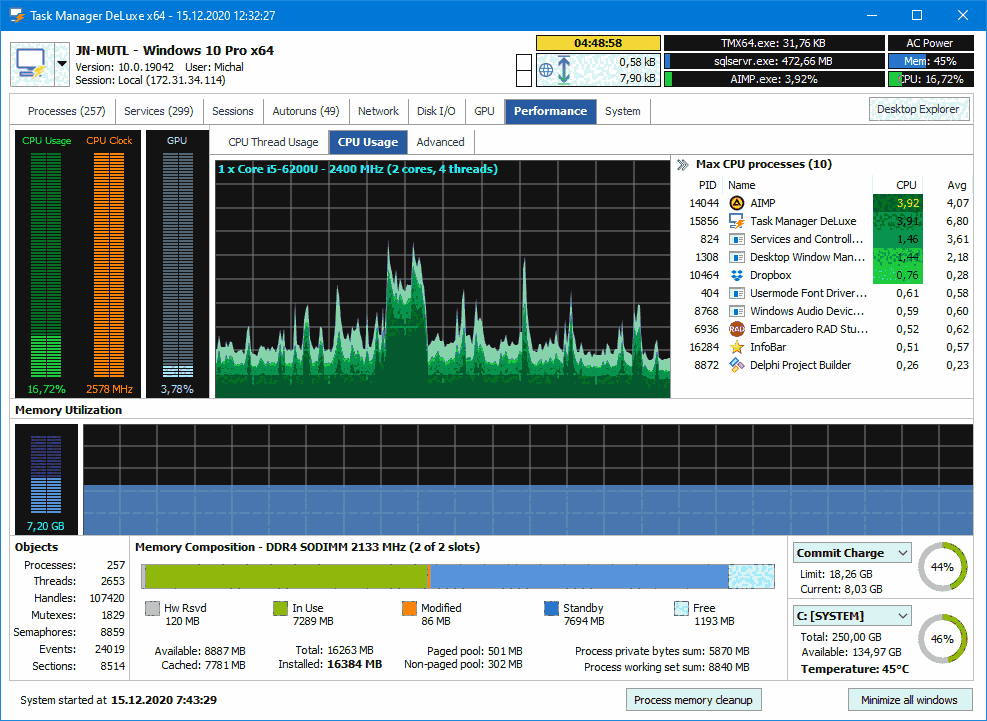Click the Desktop Explorer button
The image size is (987, 721).
click(918, 109)
